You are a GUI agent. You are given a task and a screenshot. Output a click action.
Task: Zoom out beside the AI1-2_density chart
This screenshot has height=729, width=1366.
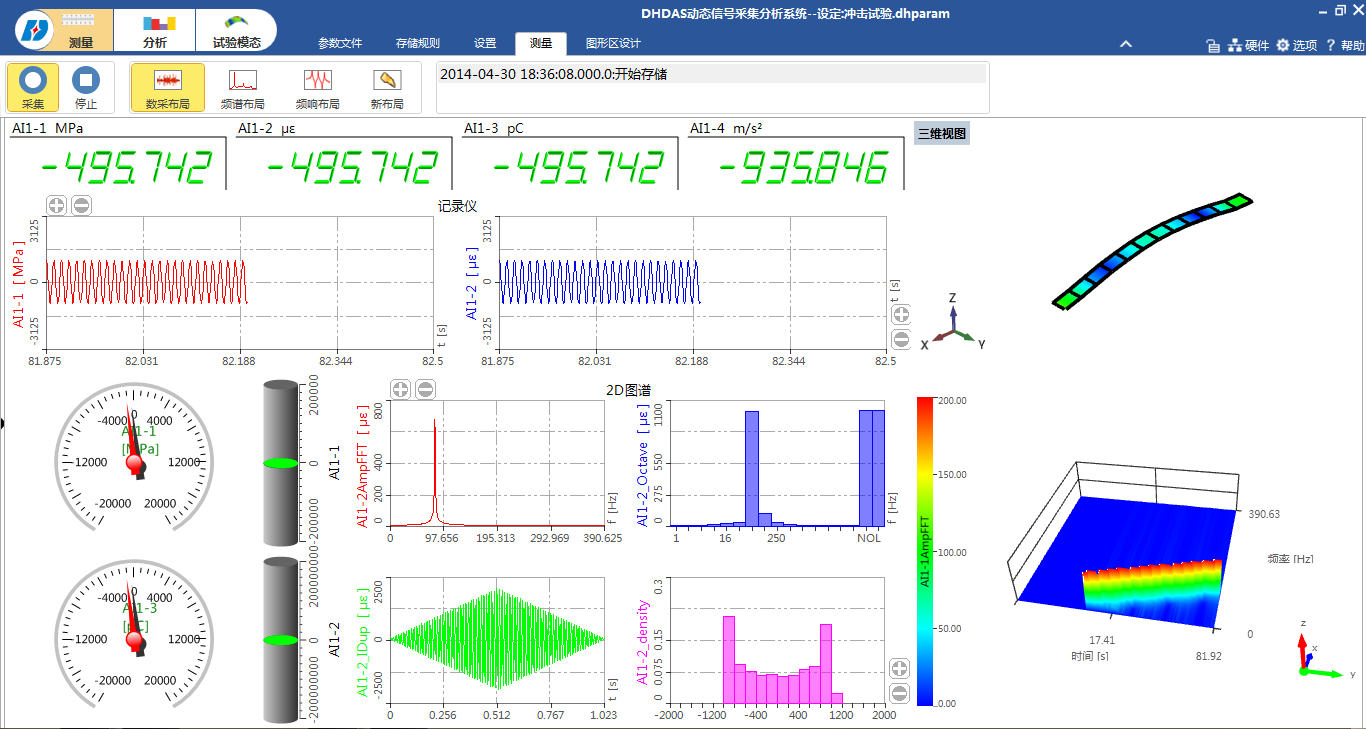tap(899, 693)
